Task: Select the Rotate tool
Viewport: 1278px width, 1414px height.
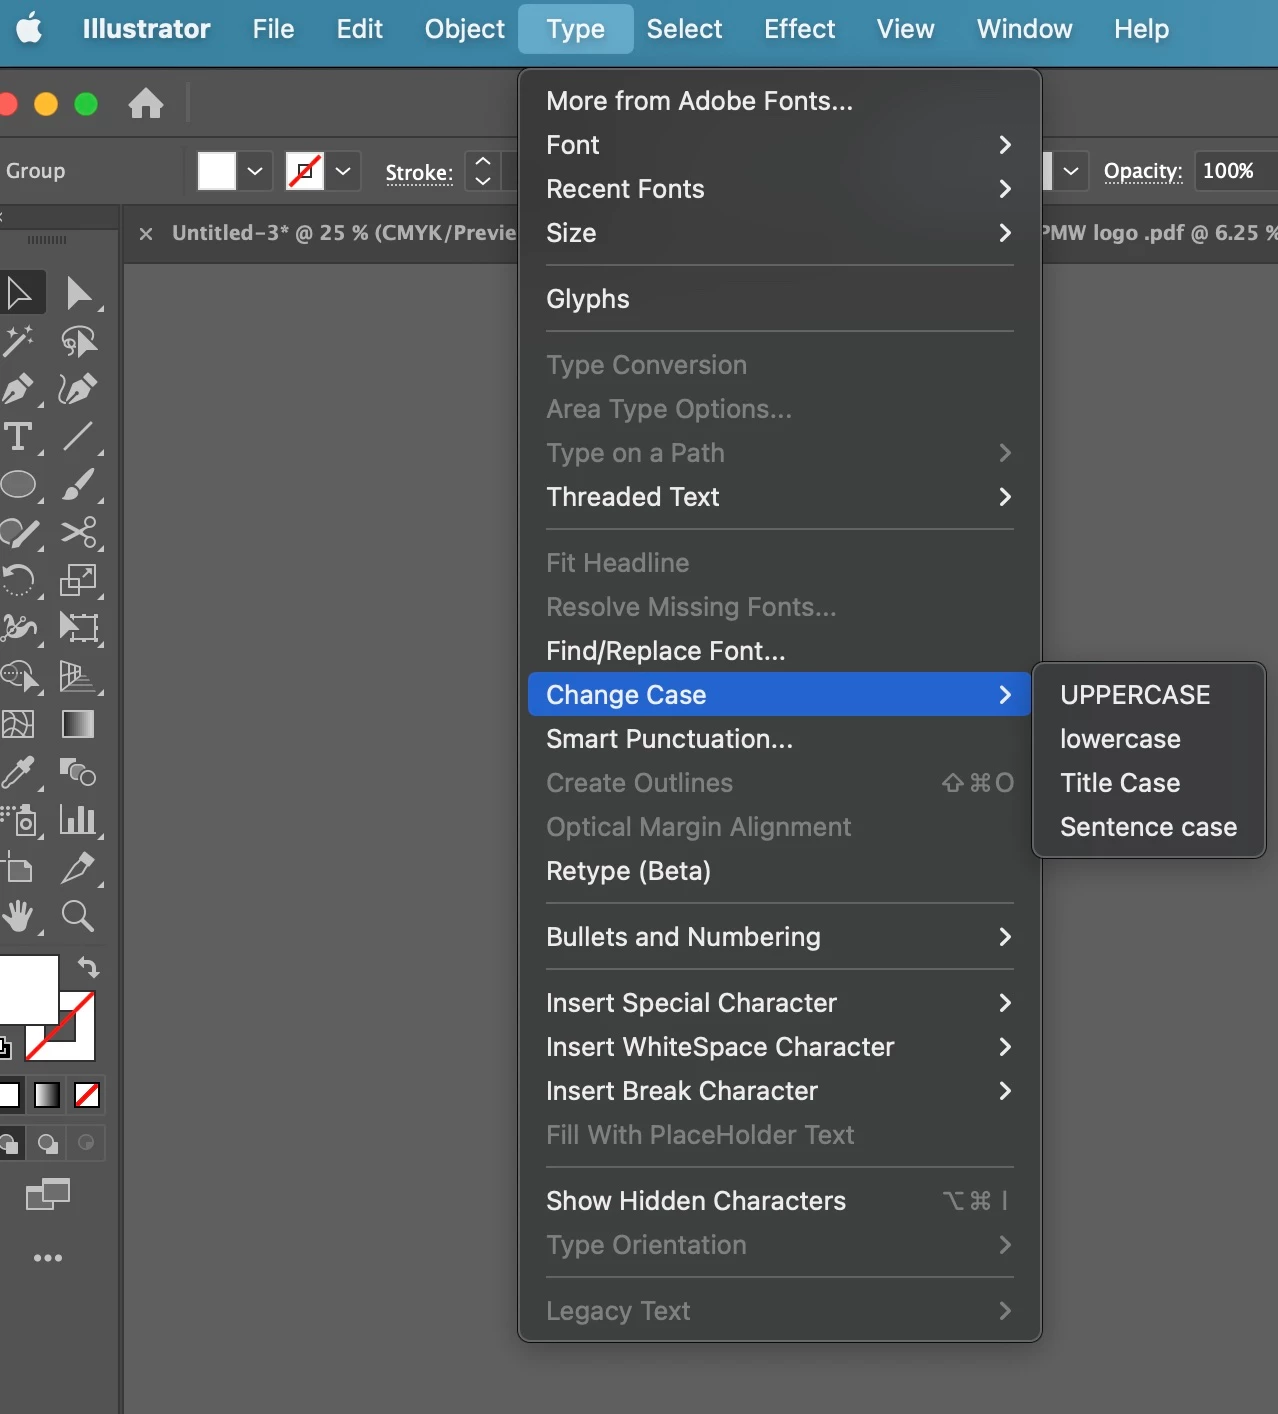Action: click(20, 581)
